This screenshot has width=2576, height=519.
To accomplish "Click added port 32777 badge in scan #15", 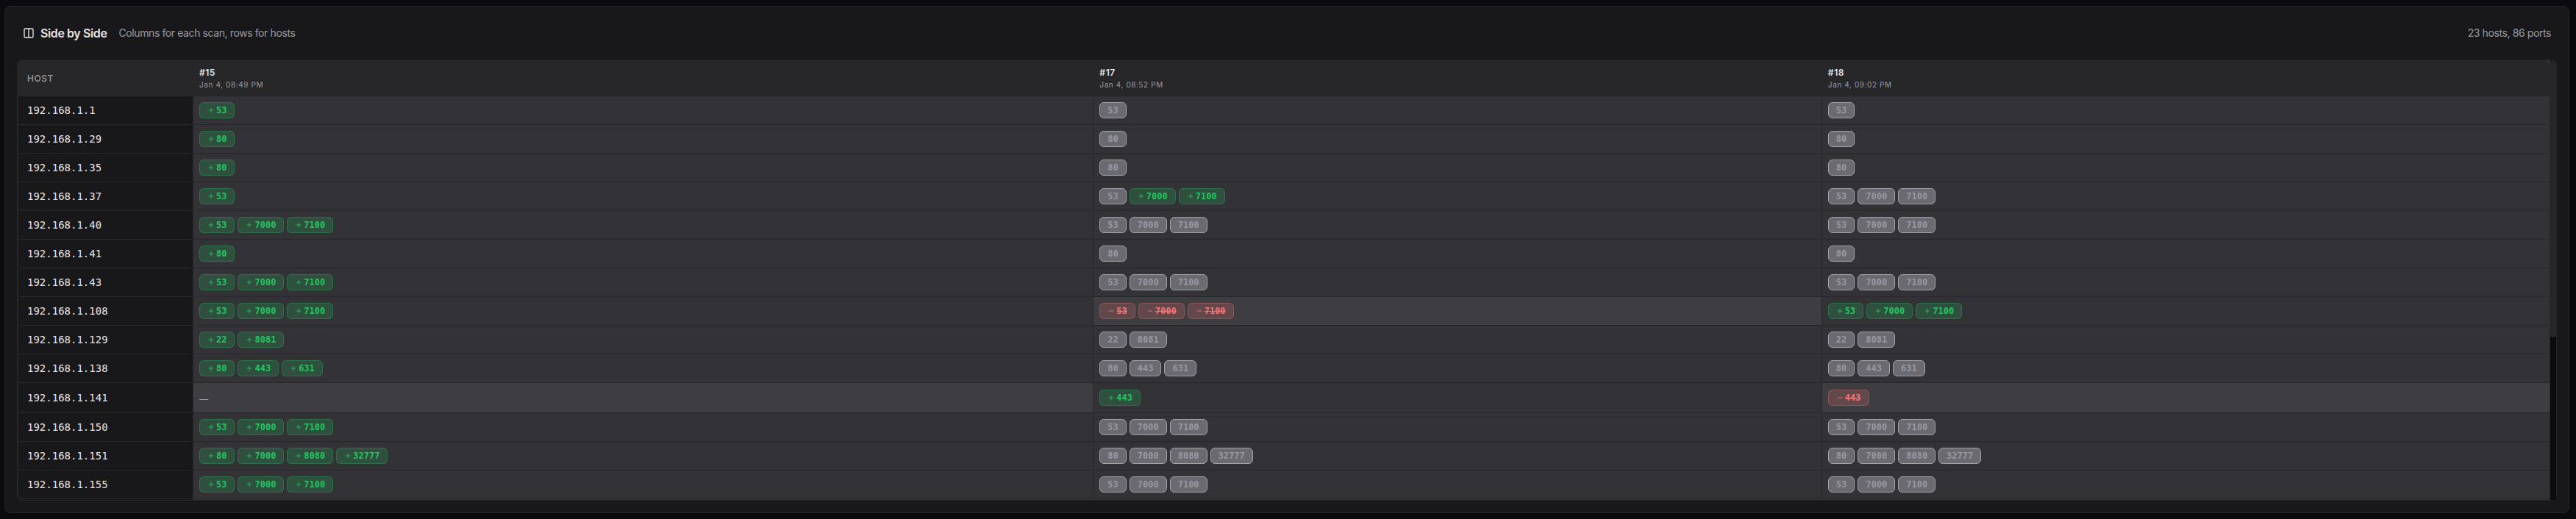I will click(362, 456).
